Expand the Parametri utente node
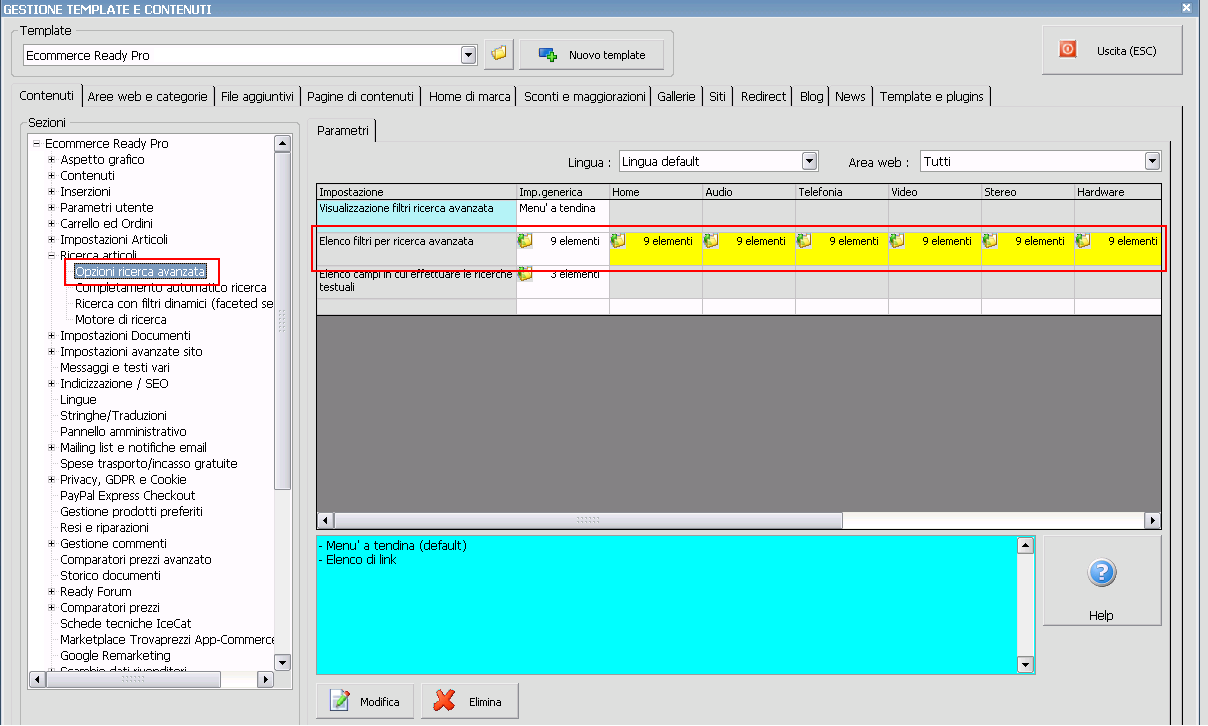 pos(51,208)
